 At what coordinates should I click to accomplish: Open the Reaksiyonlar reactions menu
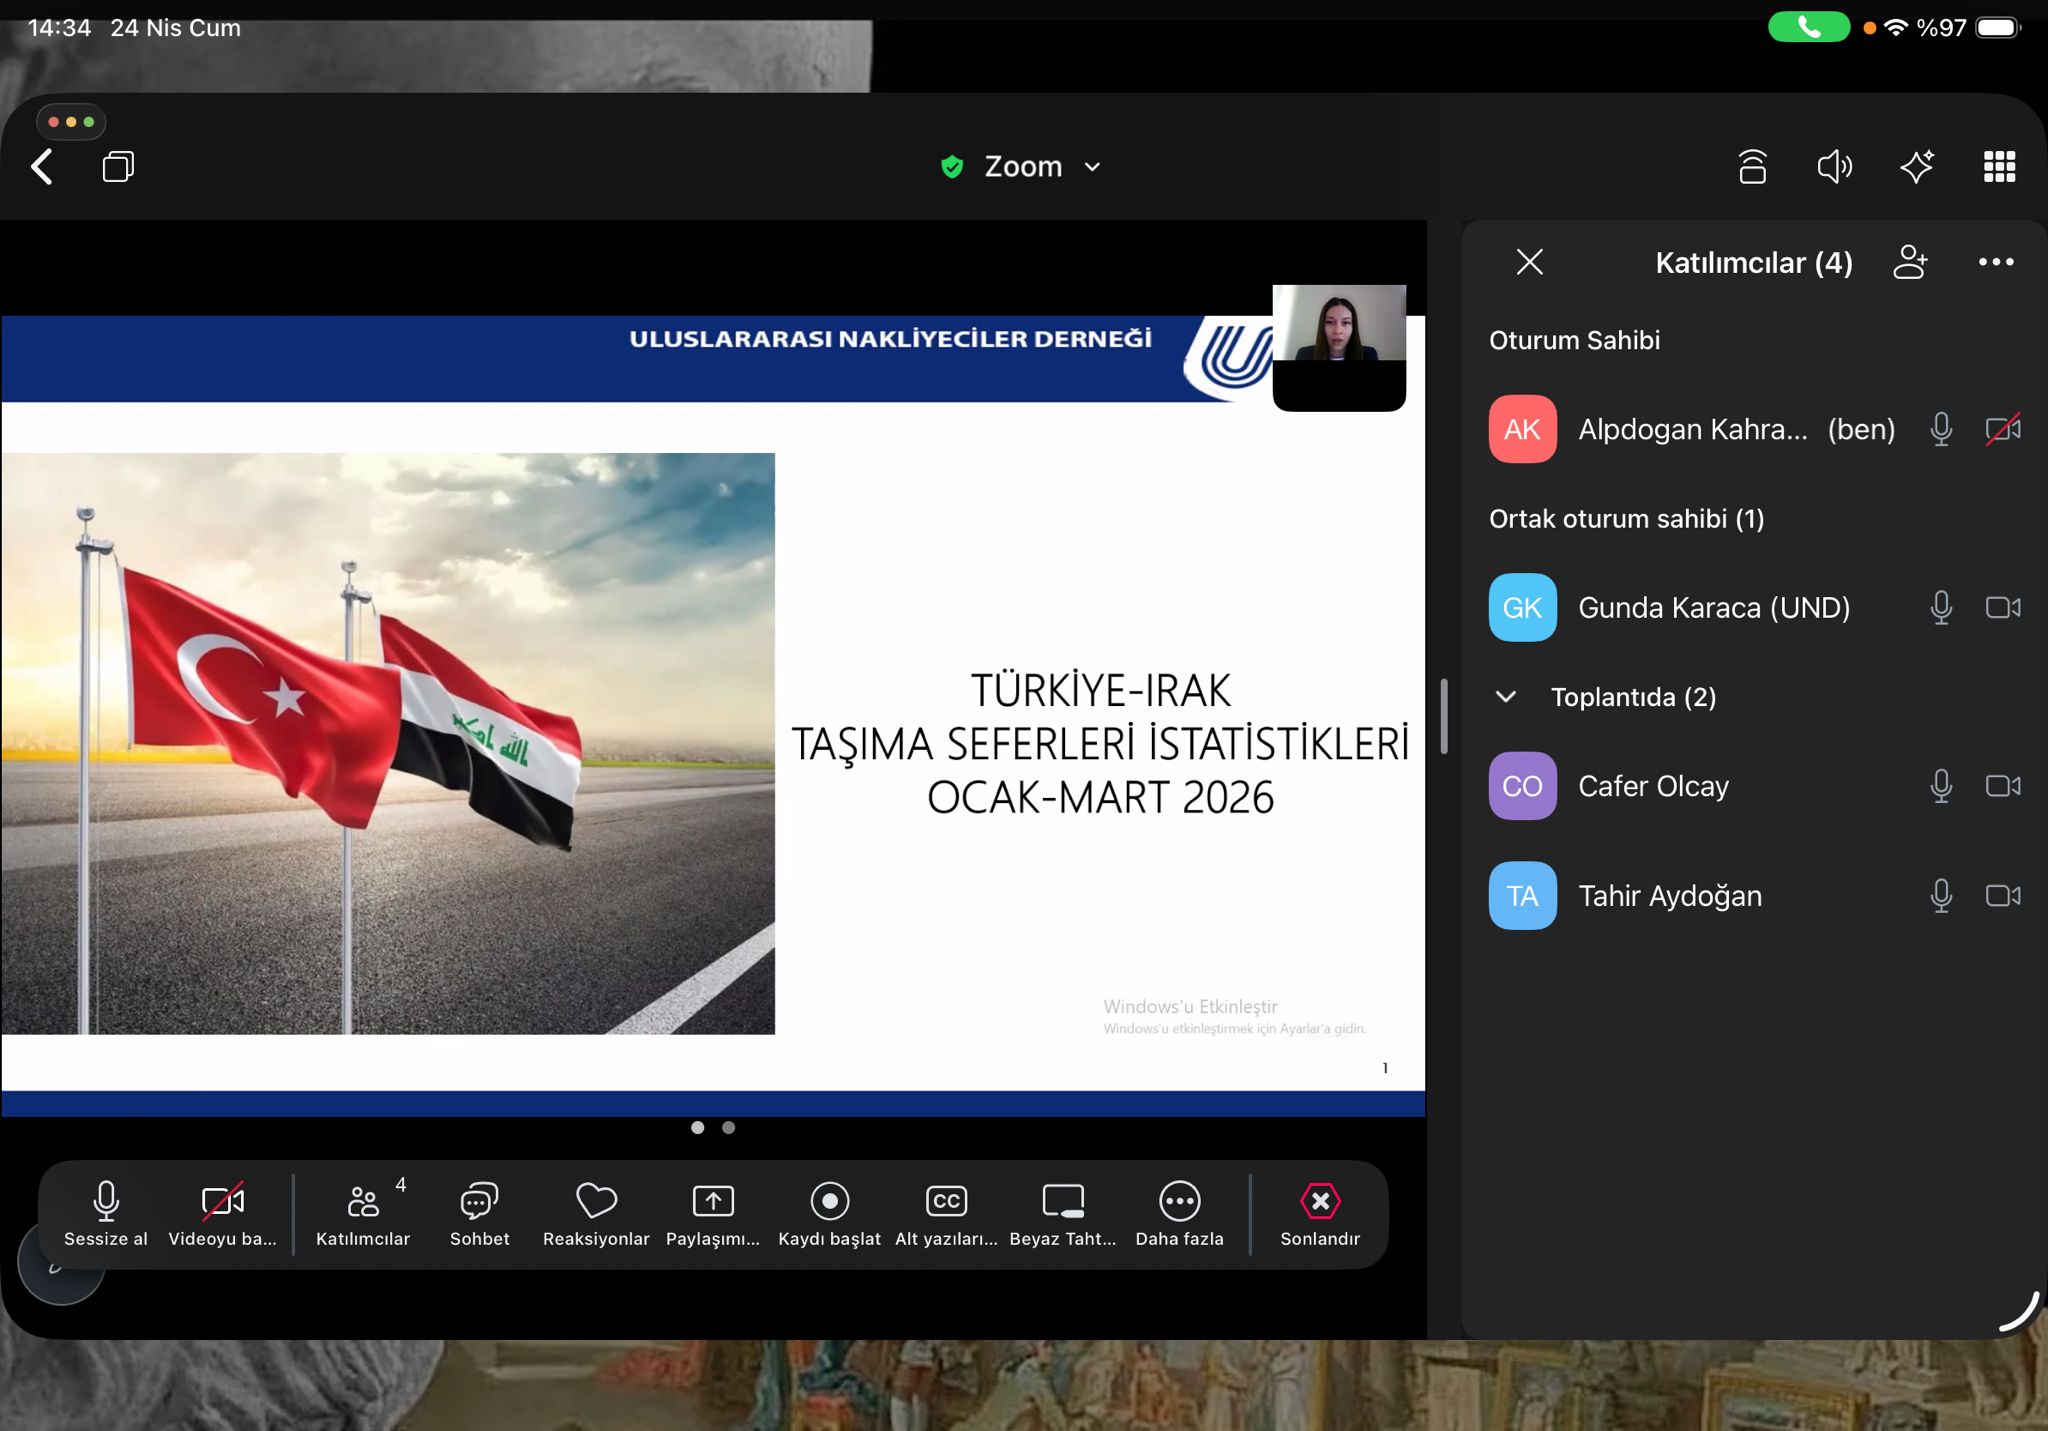594,1213
